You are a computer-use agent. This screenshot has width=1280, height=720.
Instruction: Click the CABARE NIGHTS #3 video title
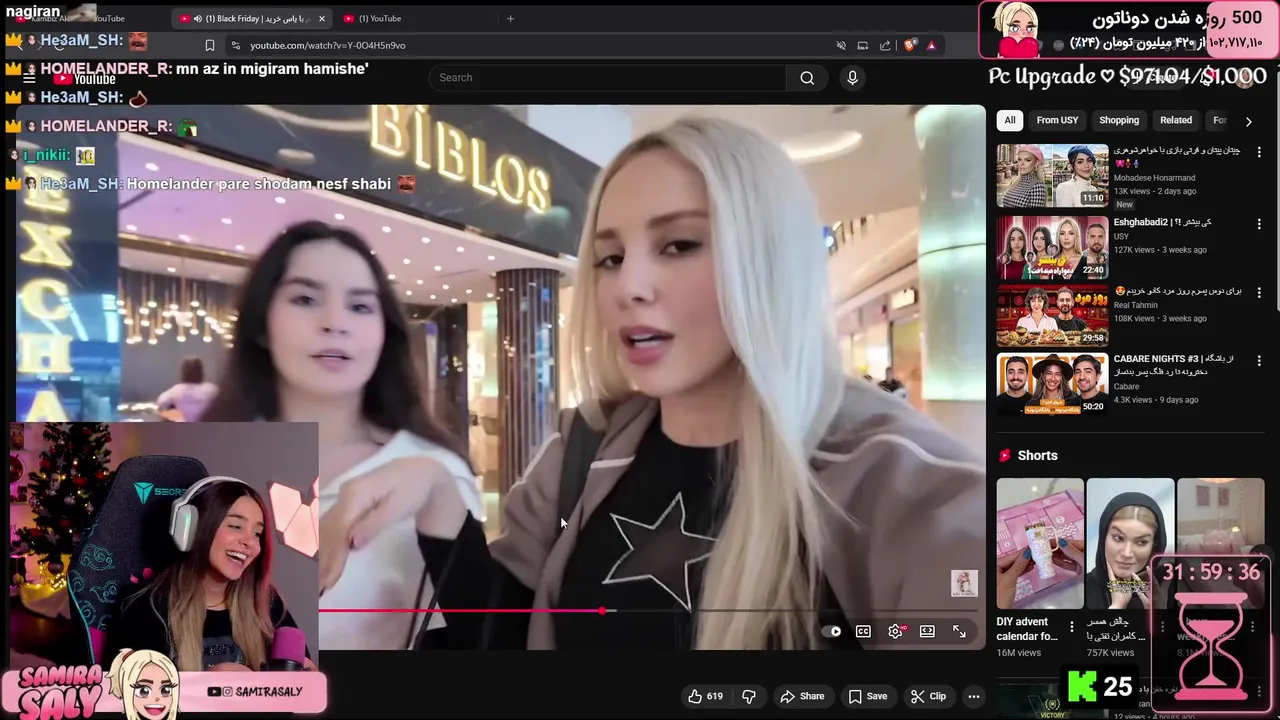point(1174,365)
